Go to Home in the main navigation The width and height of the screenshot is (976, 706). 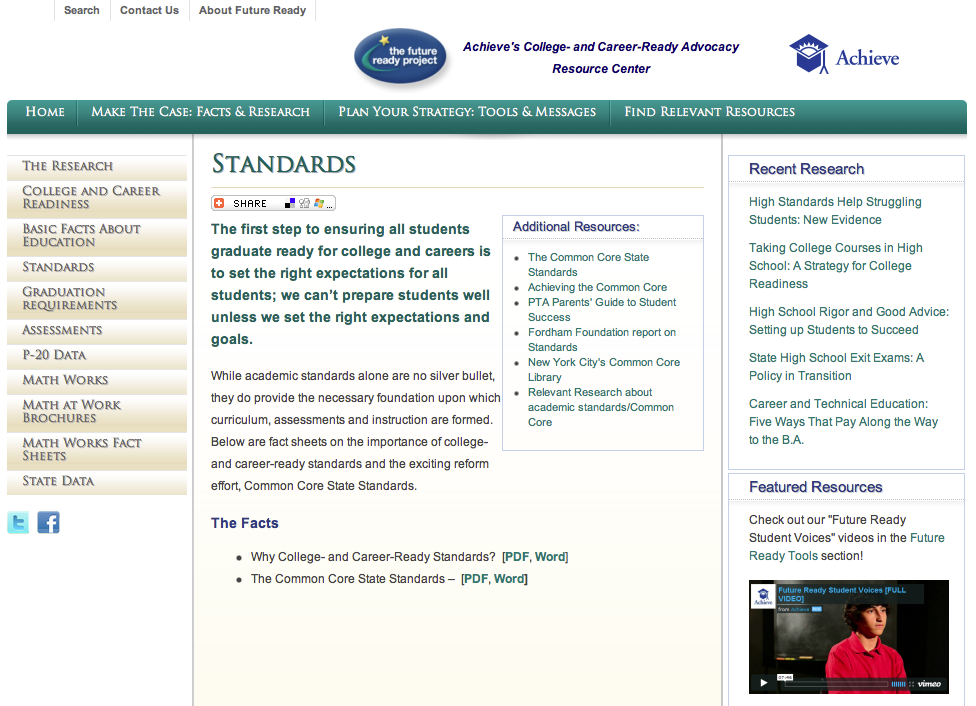pos(45,112)
